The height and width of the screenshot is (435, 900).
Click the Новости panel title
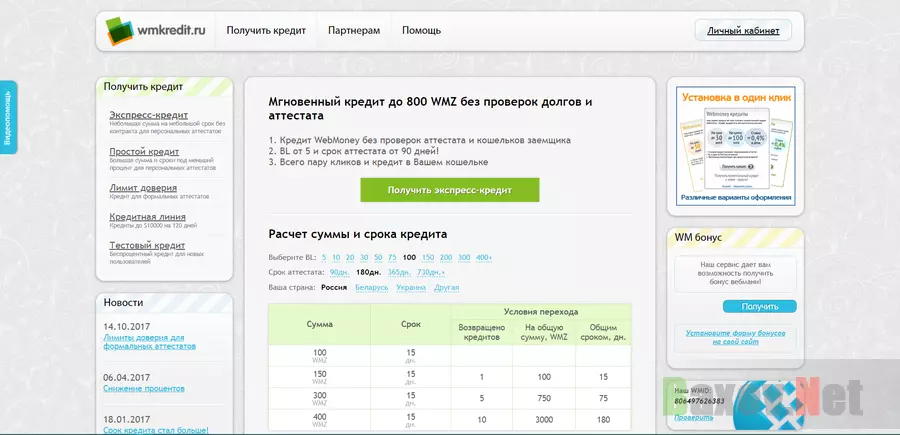(x=123, y=302)
